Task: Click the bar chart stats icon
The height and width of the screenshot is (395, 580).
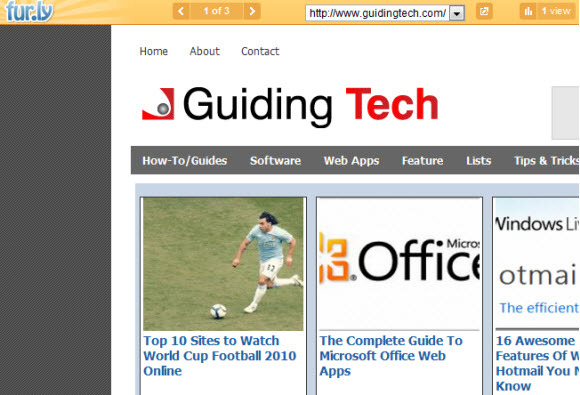Action: (x=528, y=11)
